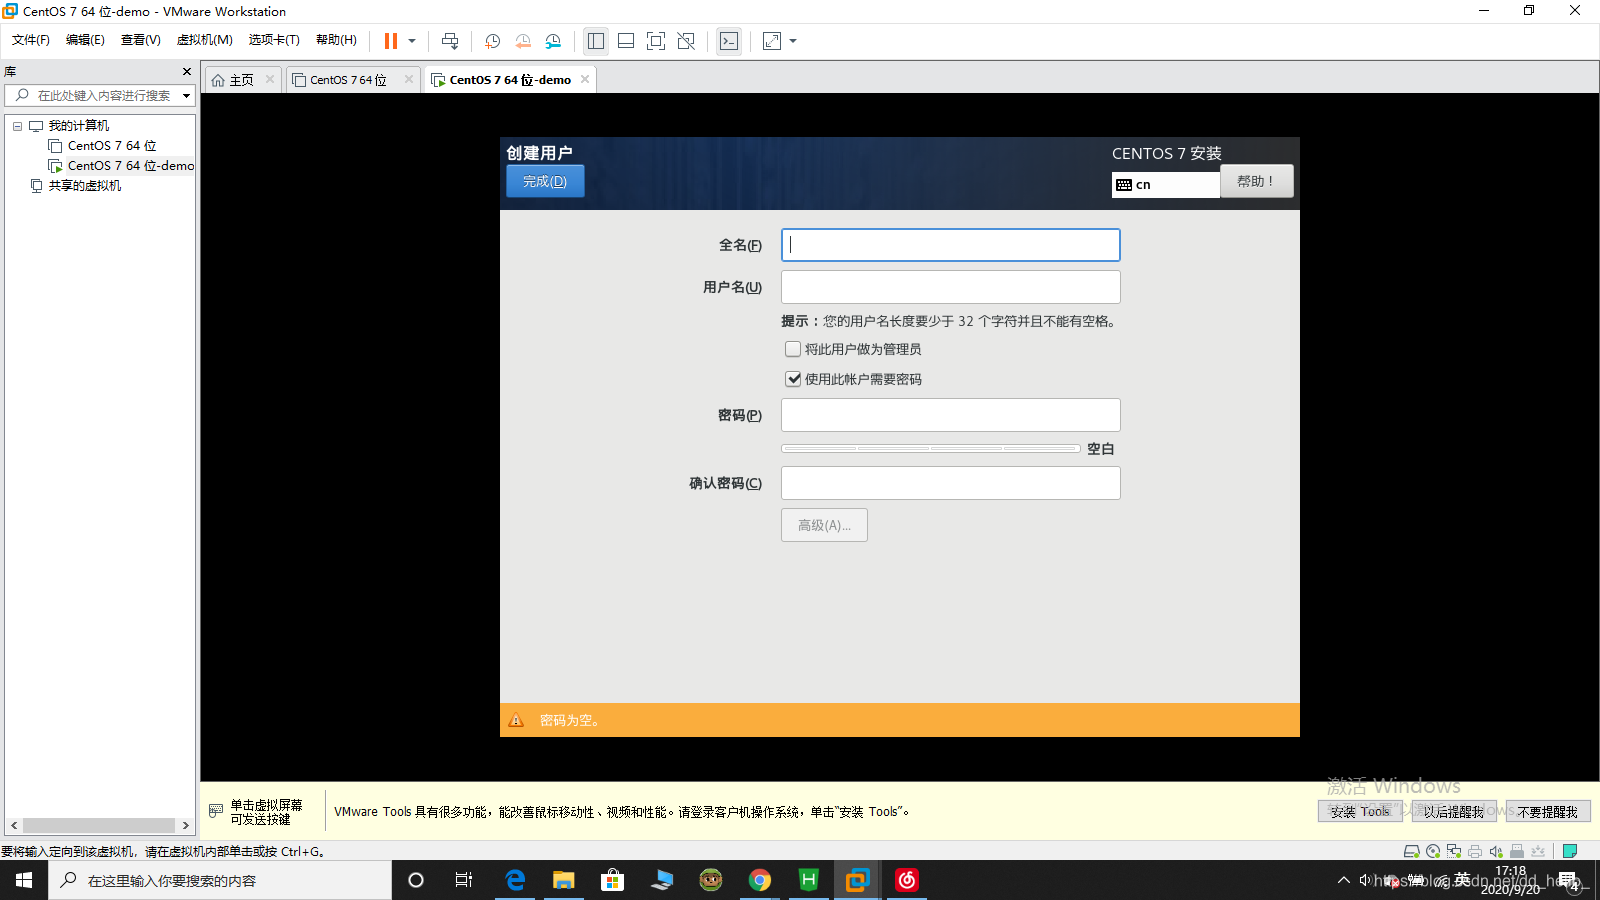The height and width of the screenshot is (900, 1600).
Task: Select CentOS 7 64 位-demo in library tree
Action: tap(121, 166)
